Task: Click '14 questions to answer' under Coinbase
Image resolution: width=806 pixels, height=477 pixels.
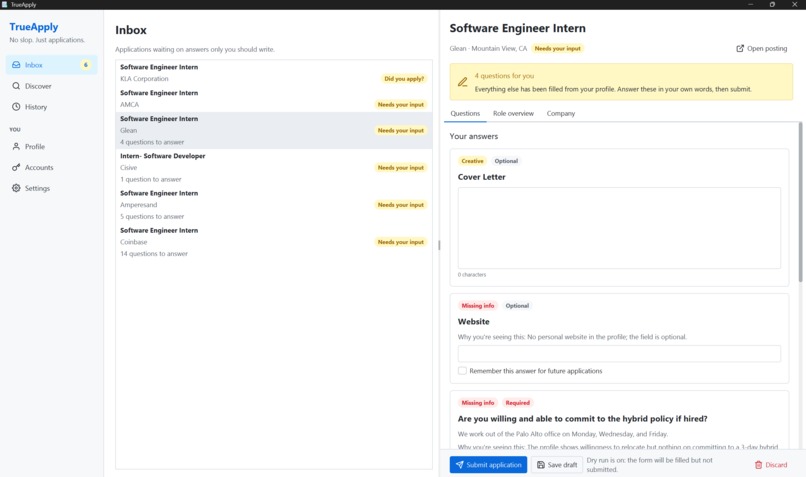Action: [154, 253]
